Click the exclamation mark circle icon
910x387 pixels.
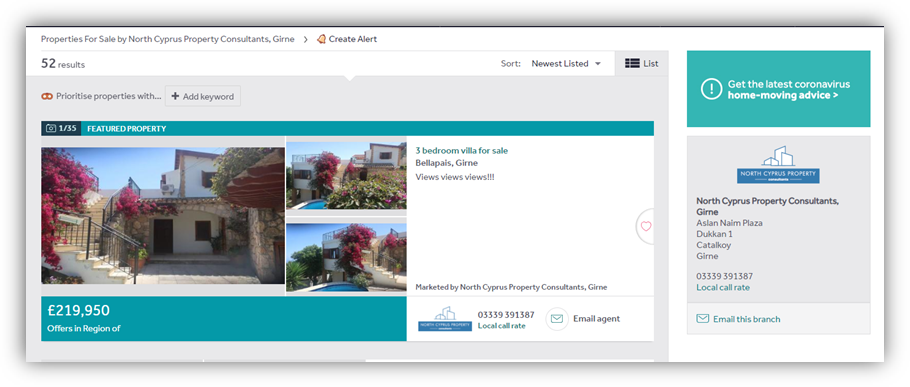click(x=711, y=89)
